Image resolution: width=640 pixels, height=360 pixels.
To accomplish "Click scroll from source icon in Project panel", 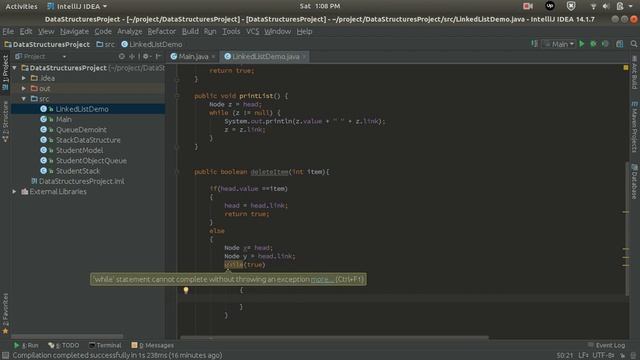I will (x=122, y=56).
